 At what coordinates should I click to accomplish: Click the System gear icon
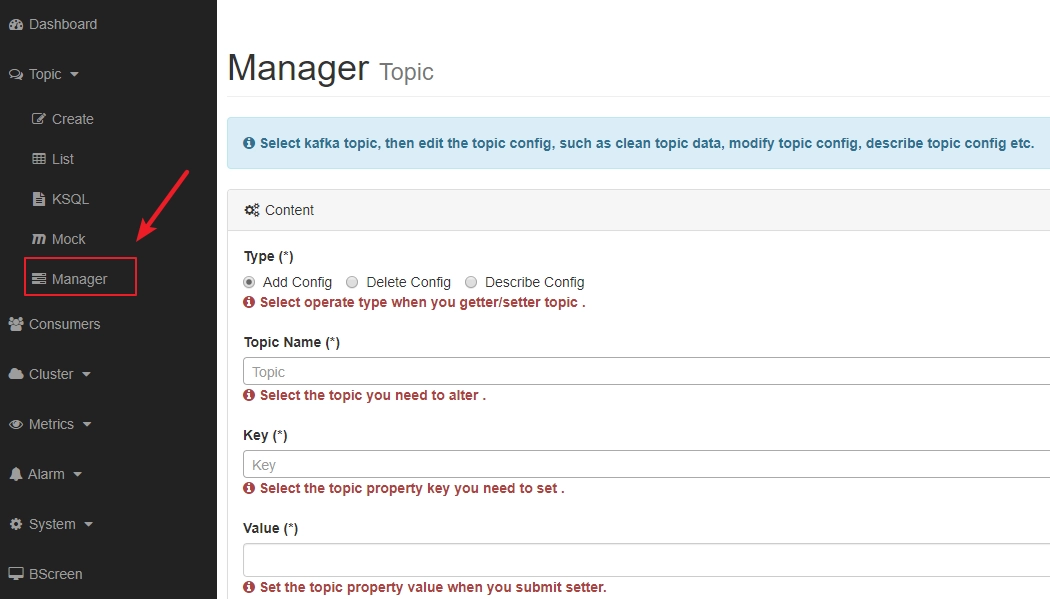click(16, 524)
